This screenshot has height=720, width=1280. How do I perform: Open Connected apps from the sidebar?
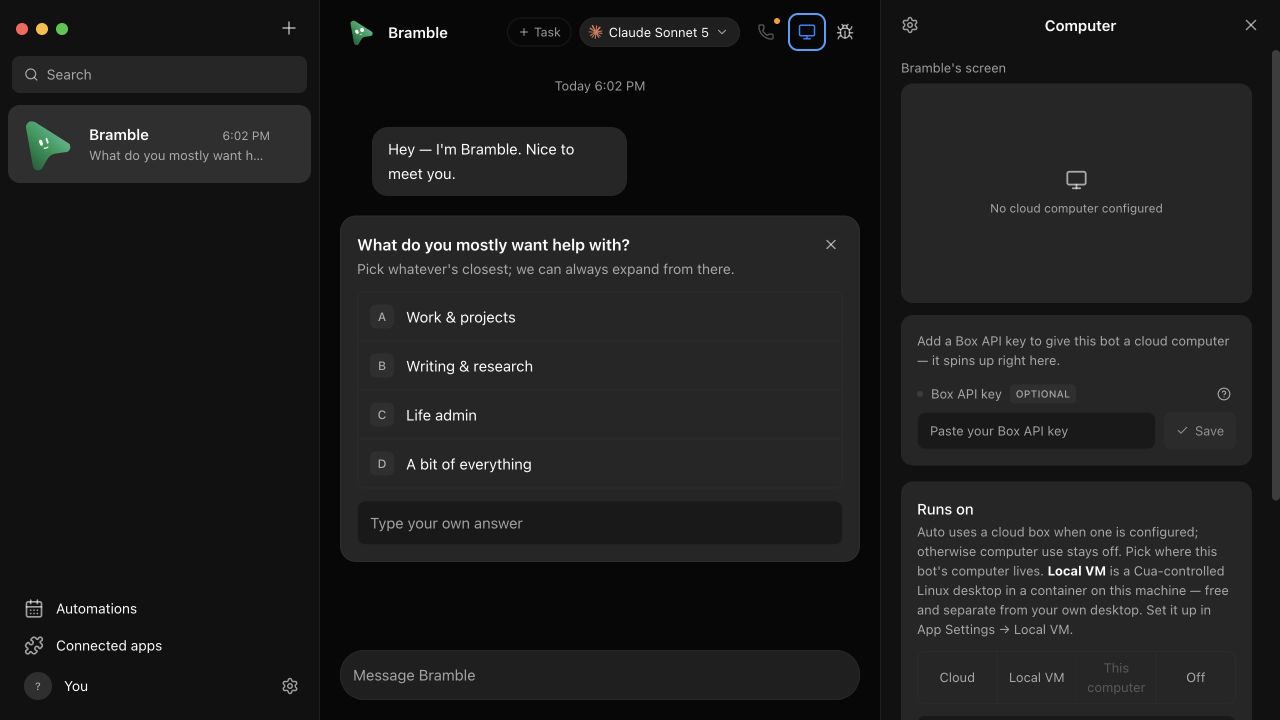[x=94, y=645]
